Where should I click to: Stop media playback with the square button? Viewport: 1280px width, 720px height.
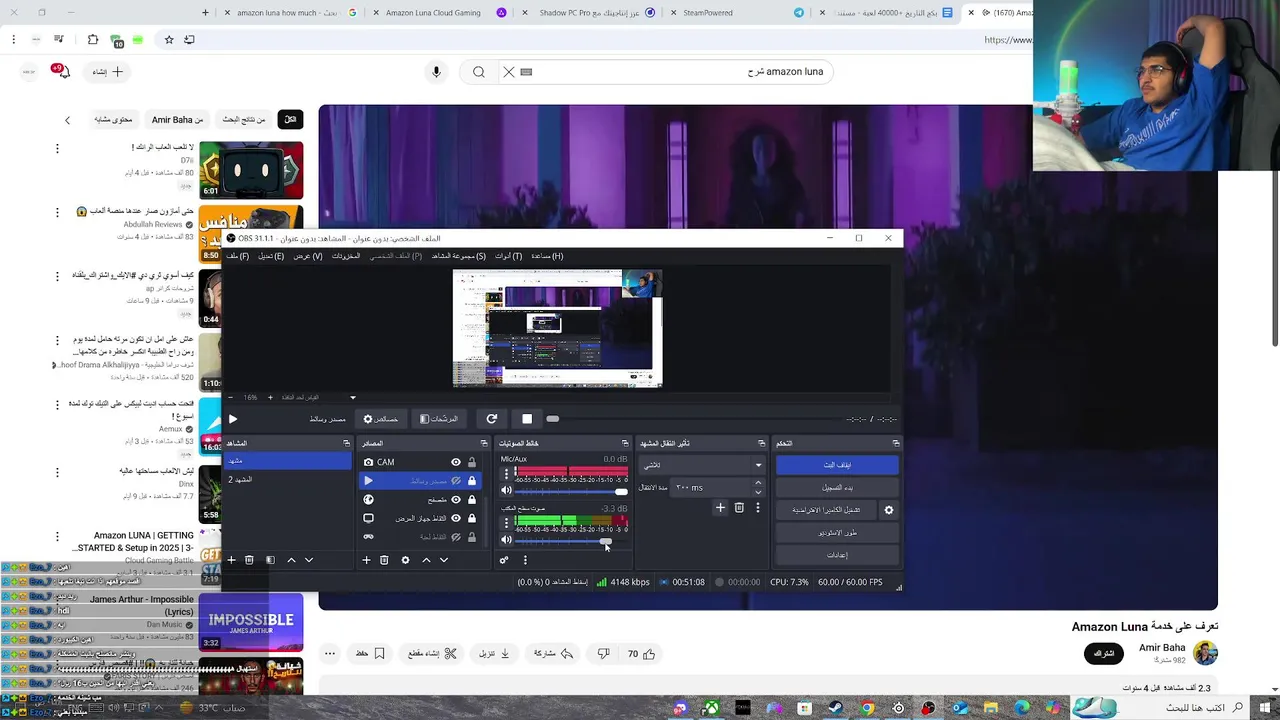pyautogui.click(x=527, y=419)
